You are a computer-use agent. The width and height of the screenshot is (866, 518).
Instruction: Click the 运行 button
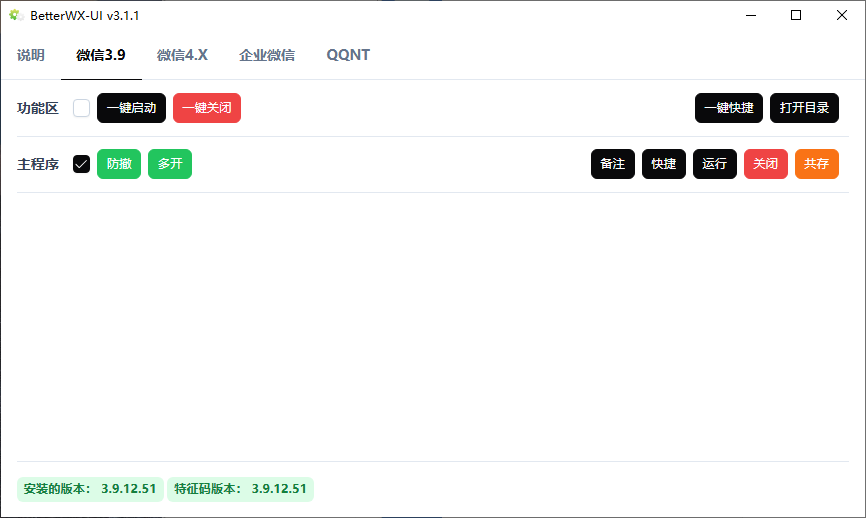tap(715, 164)
